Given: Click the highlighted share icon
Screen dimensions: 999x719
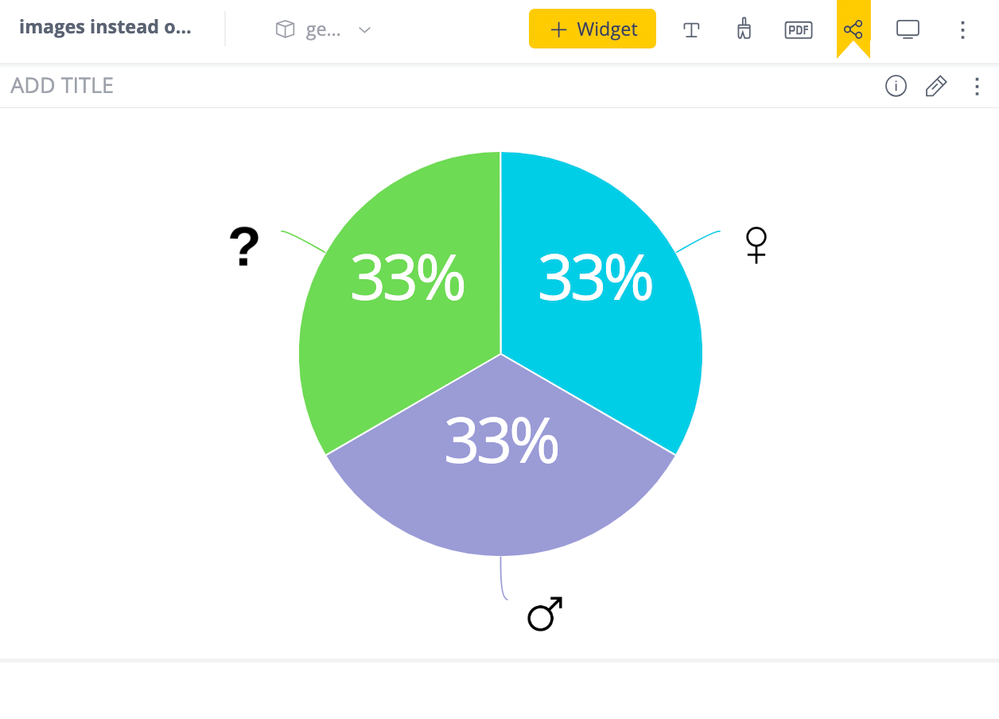Looking at the screenshot, I should coord(853,29).
